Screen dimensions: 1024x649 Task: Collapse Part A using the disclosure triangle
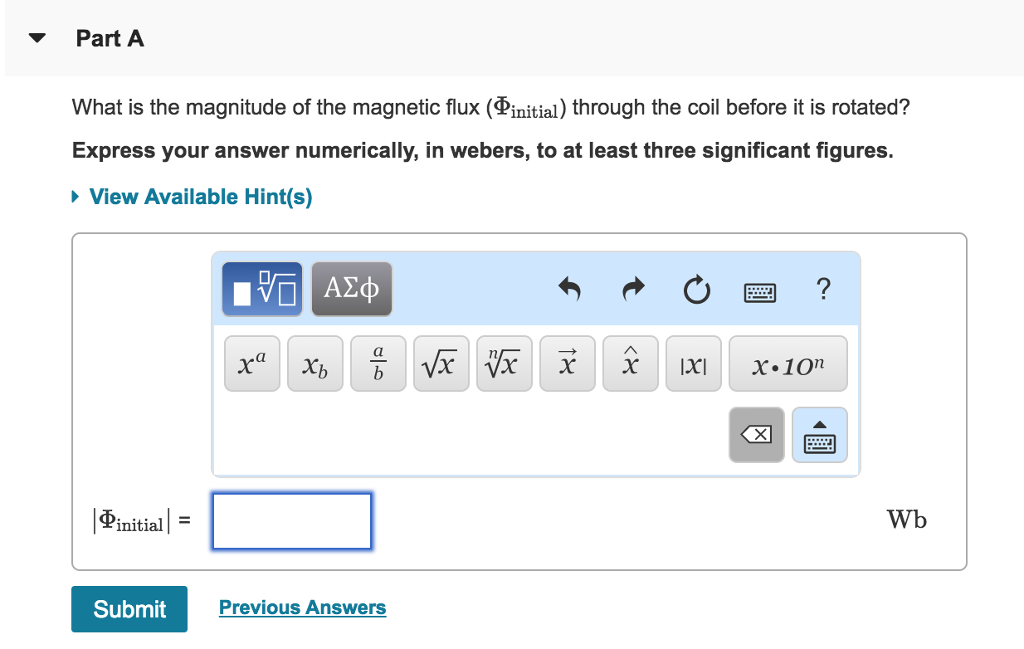point(36,37)
